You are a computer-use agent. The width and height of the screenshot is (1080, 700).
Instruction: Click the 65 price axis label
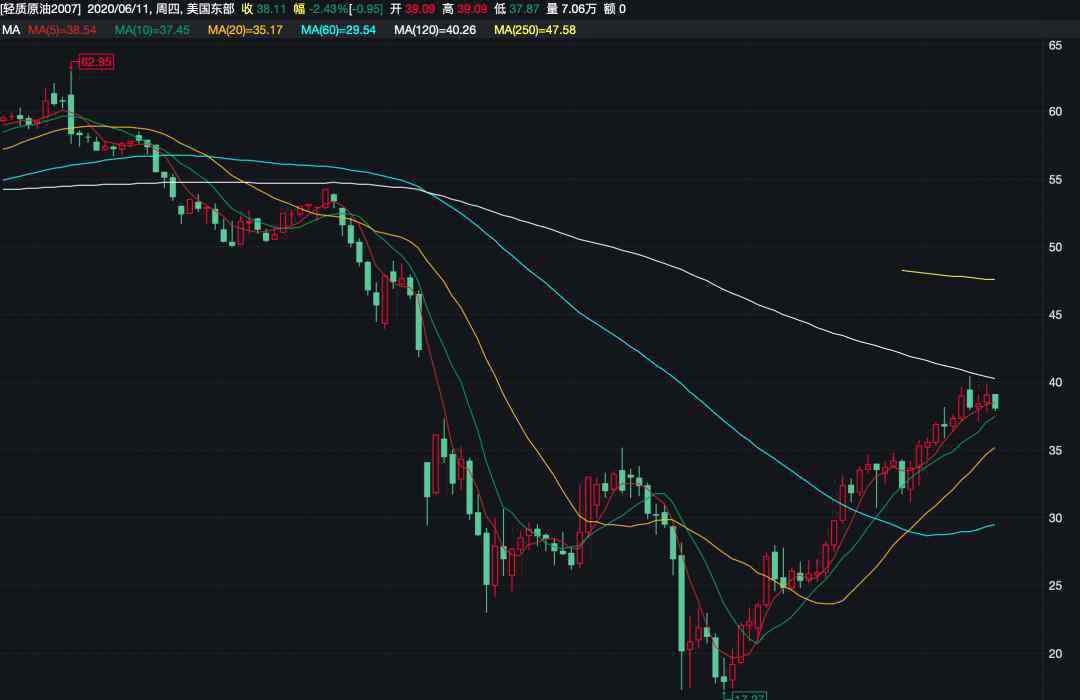[1055, 45]
